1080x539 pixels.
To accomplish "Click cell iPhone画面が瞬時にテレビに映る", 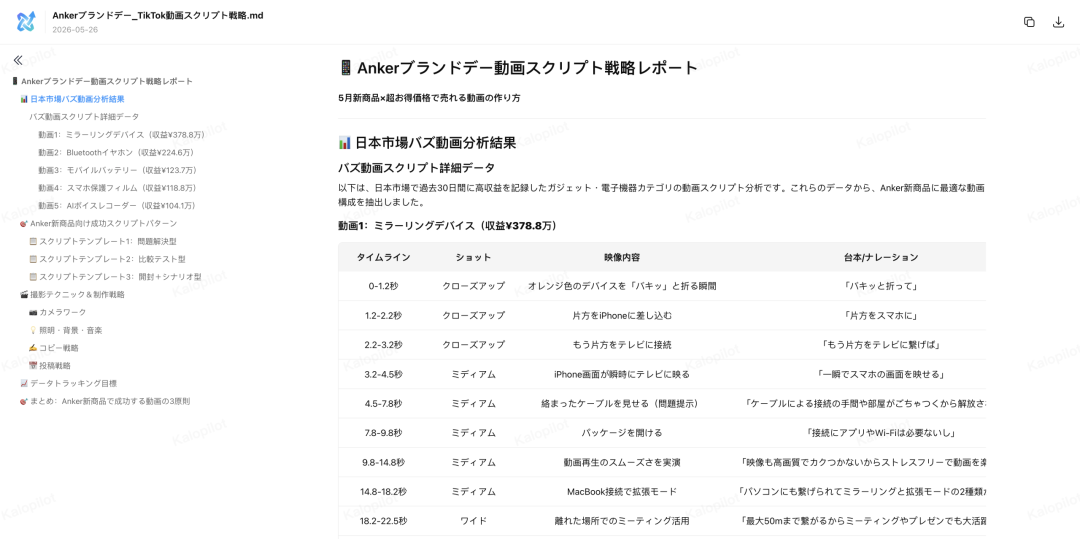I will [x=622, y=374].
